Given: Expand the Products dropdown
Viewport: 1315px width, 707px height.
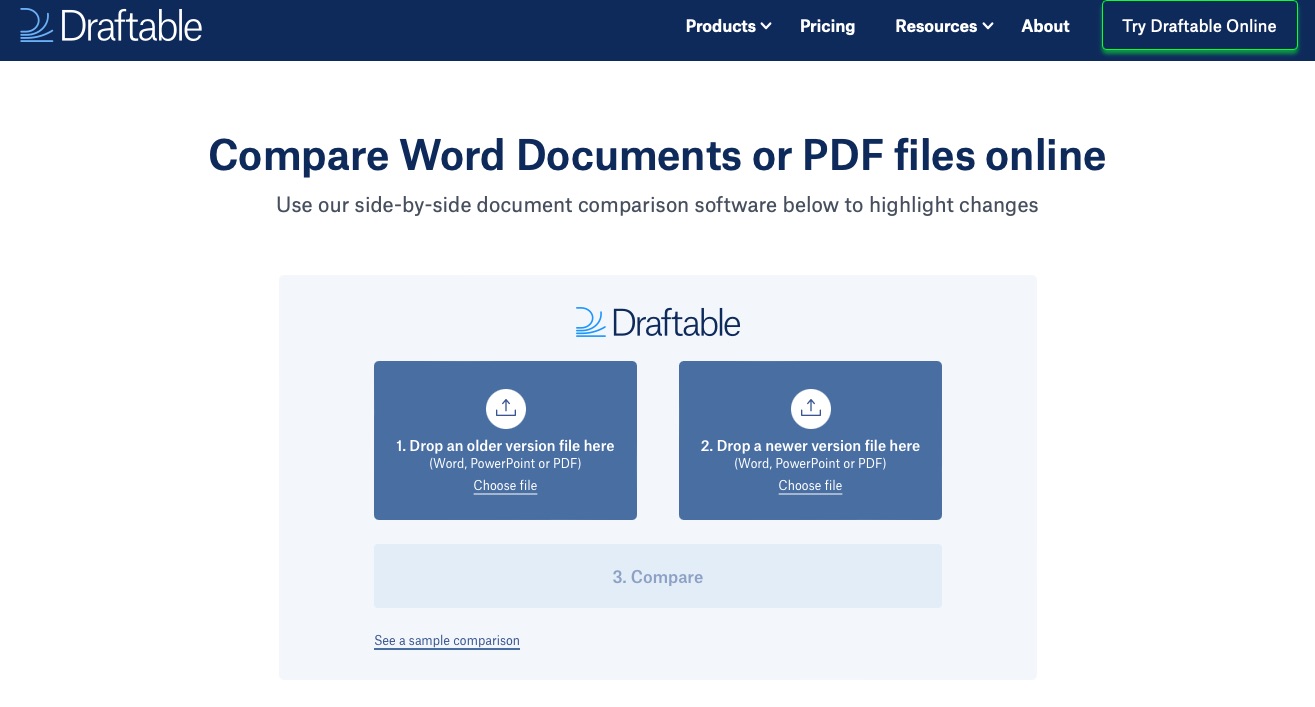Looking at the screenshot, I should (721, 26).
